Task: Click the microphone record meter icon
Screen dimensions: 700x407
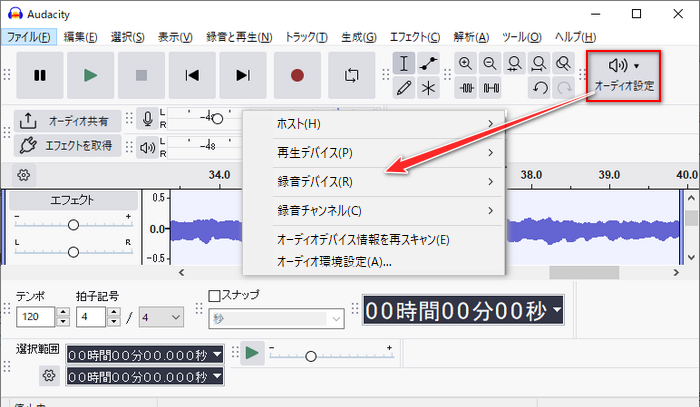Action: pos(147,119)
